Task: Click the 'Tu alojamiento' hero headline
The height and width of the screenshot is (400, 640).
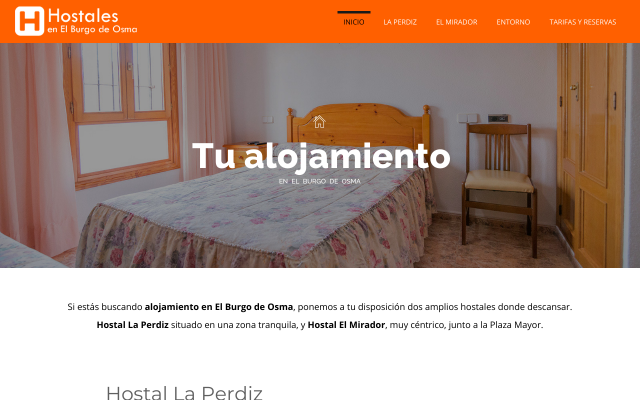Action: pyautogui.click(x=321, y=156)
